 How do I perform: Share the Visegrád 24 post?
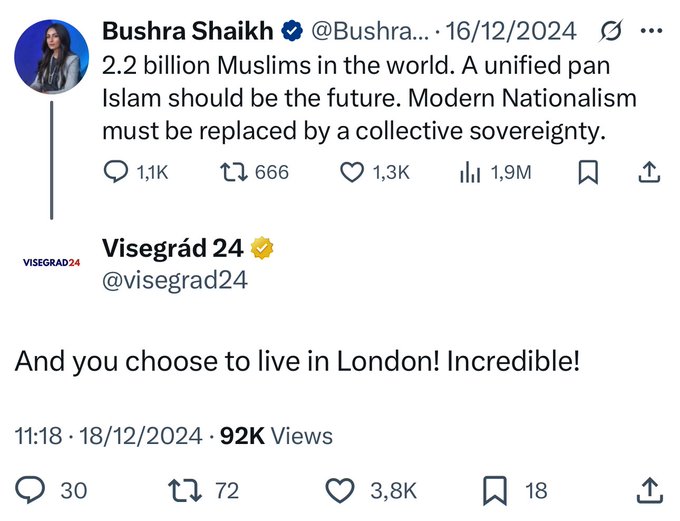coord(648,490)
